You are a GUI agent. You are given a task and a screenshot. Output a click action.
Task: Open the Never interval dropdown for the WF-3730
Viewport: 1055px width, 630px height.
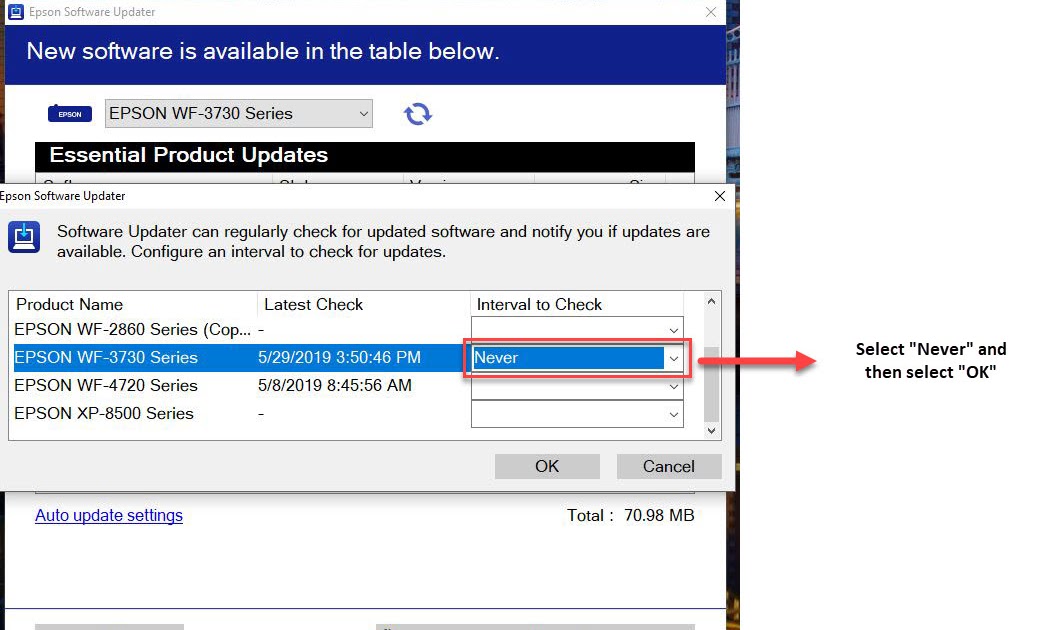(577, 357)
